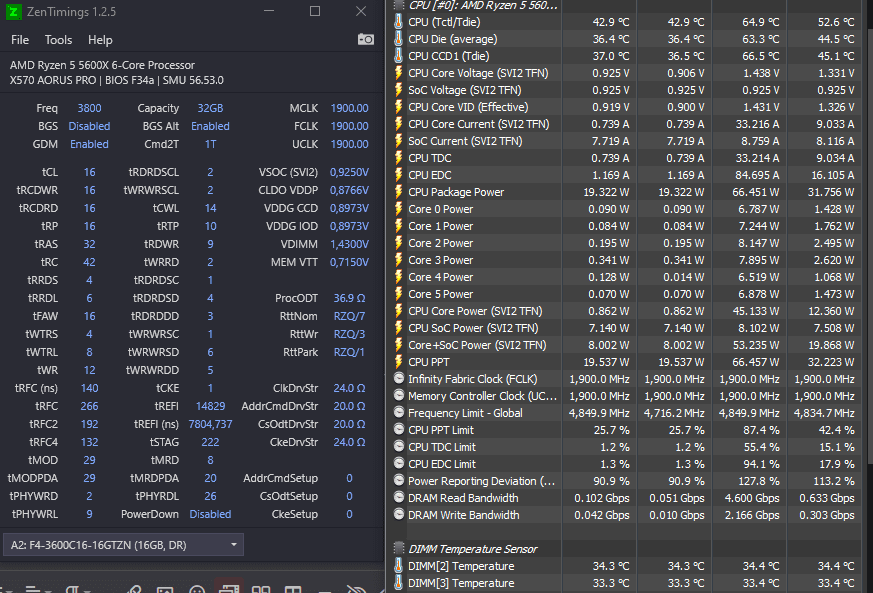Click lightning icon beside CPU Core Current
Image resolution: width=873 pixels, height=593 pixels.
click(399, 124)
